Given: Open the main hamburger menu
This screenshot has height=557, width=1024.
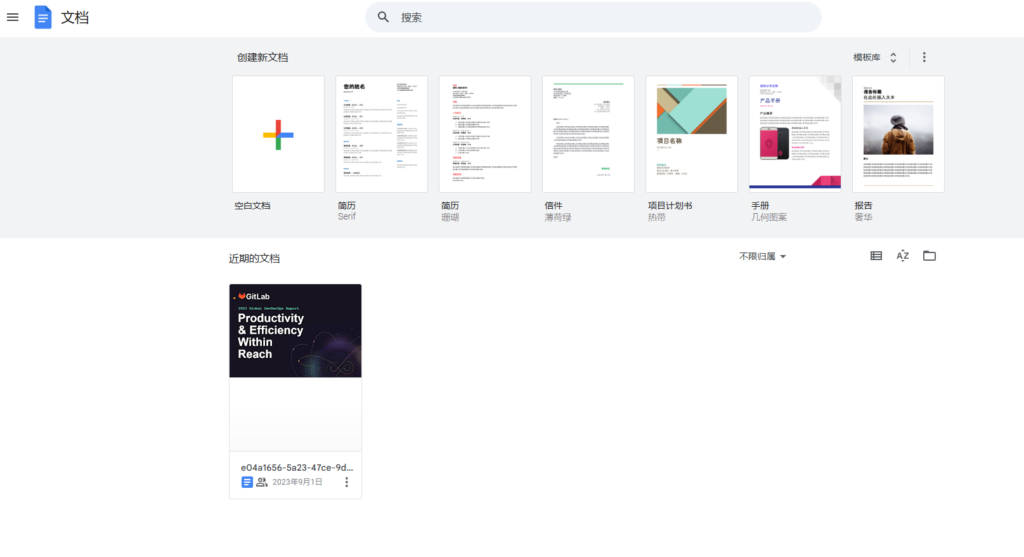Looking at the screenshot, I should pyautogui.click(x=12, y=17).
